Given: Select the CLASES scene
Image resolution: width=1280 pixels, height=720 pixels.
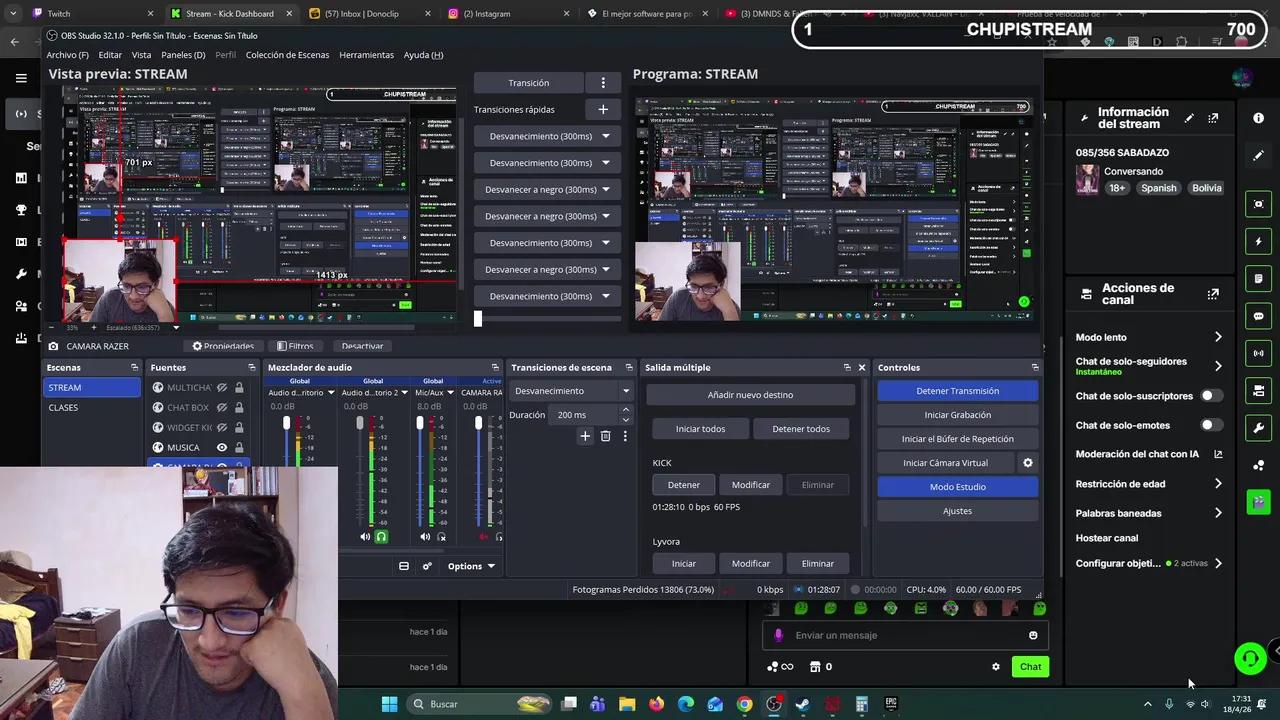Looking at the screenshot, I should [93, 407].
